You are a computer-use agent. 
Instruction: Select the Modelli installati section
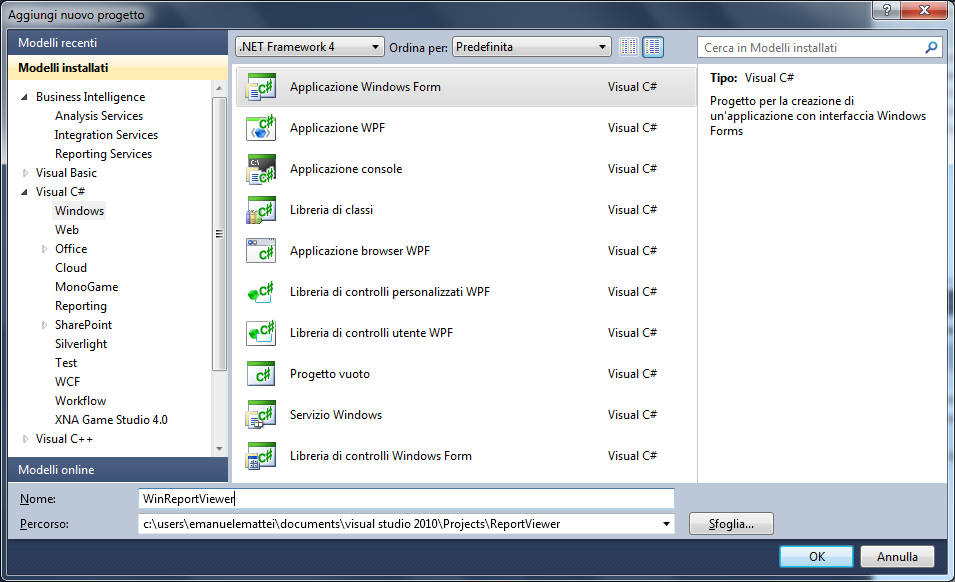click(x=118, y=68)
